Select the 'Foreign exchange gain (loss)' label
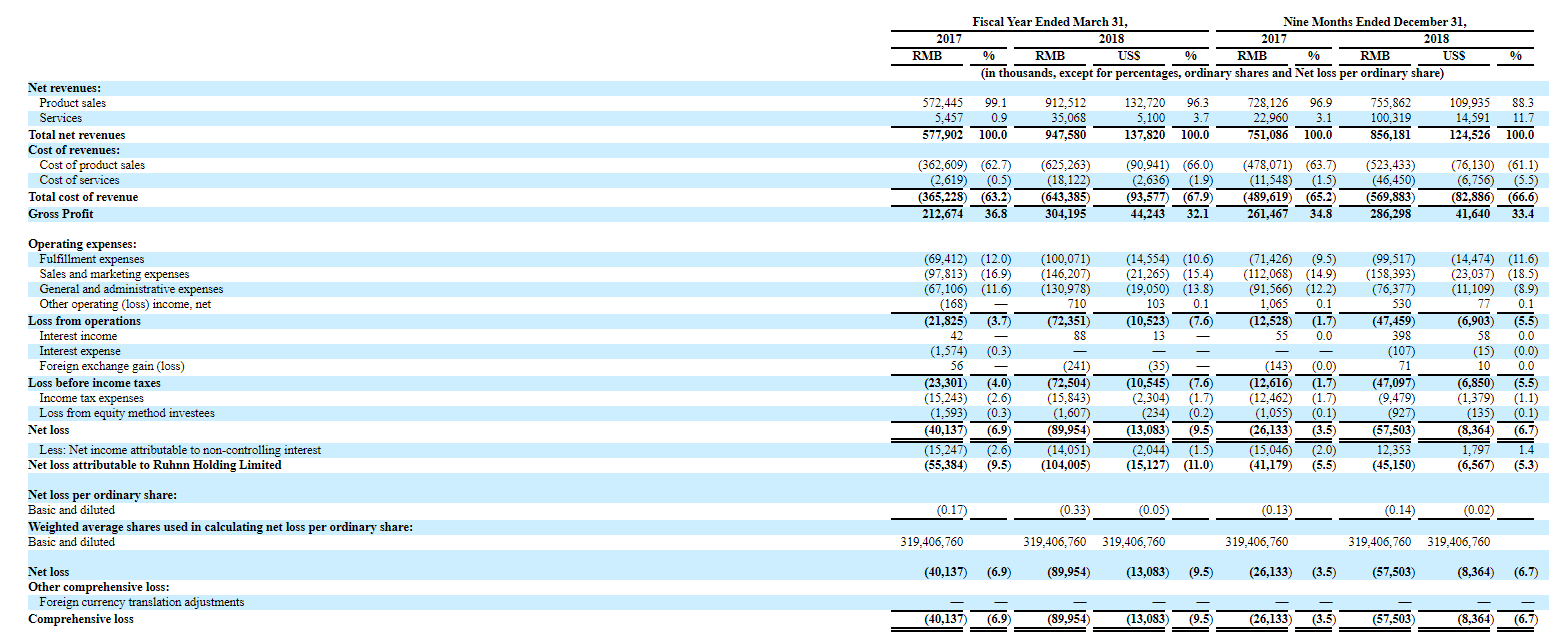 coord(112,366)
